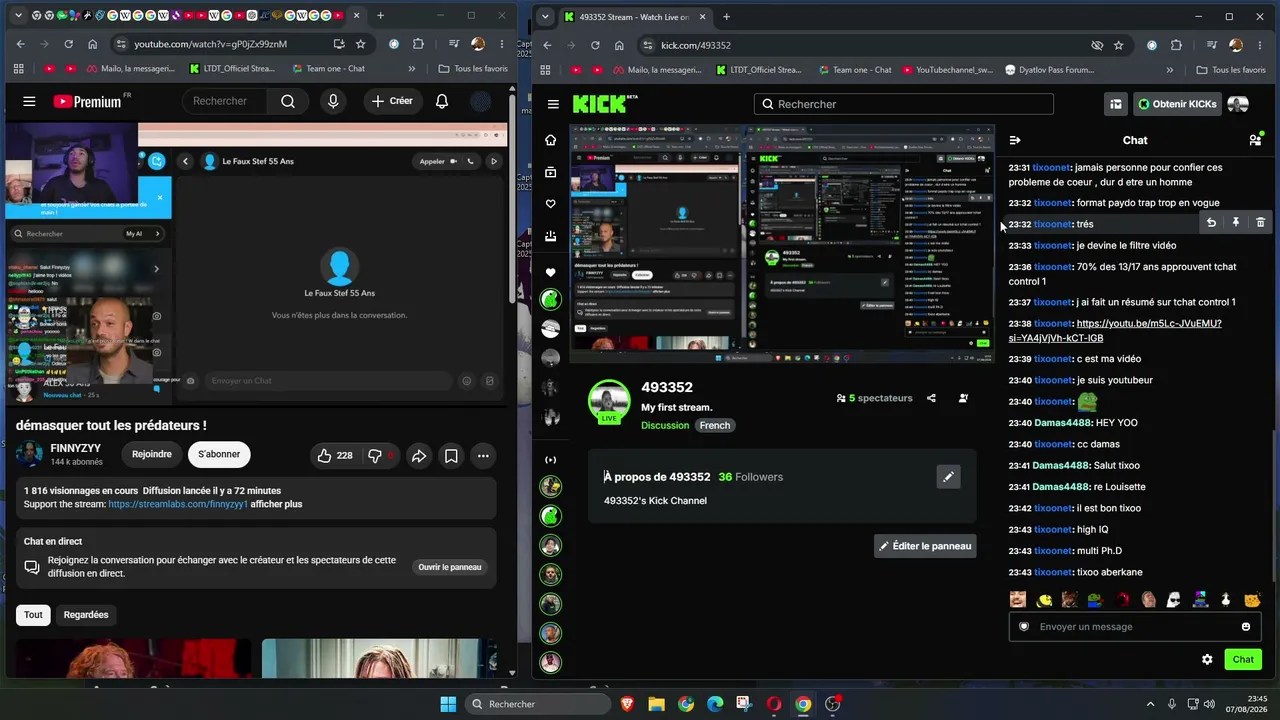The height and width of the screenshot is (720, 1280).
Task: Click 'Ouvrir le panneau' for live chat
Action: 450,567
